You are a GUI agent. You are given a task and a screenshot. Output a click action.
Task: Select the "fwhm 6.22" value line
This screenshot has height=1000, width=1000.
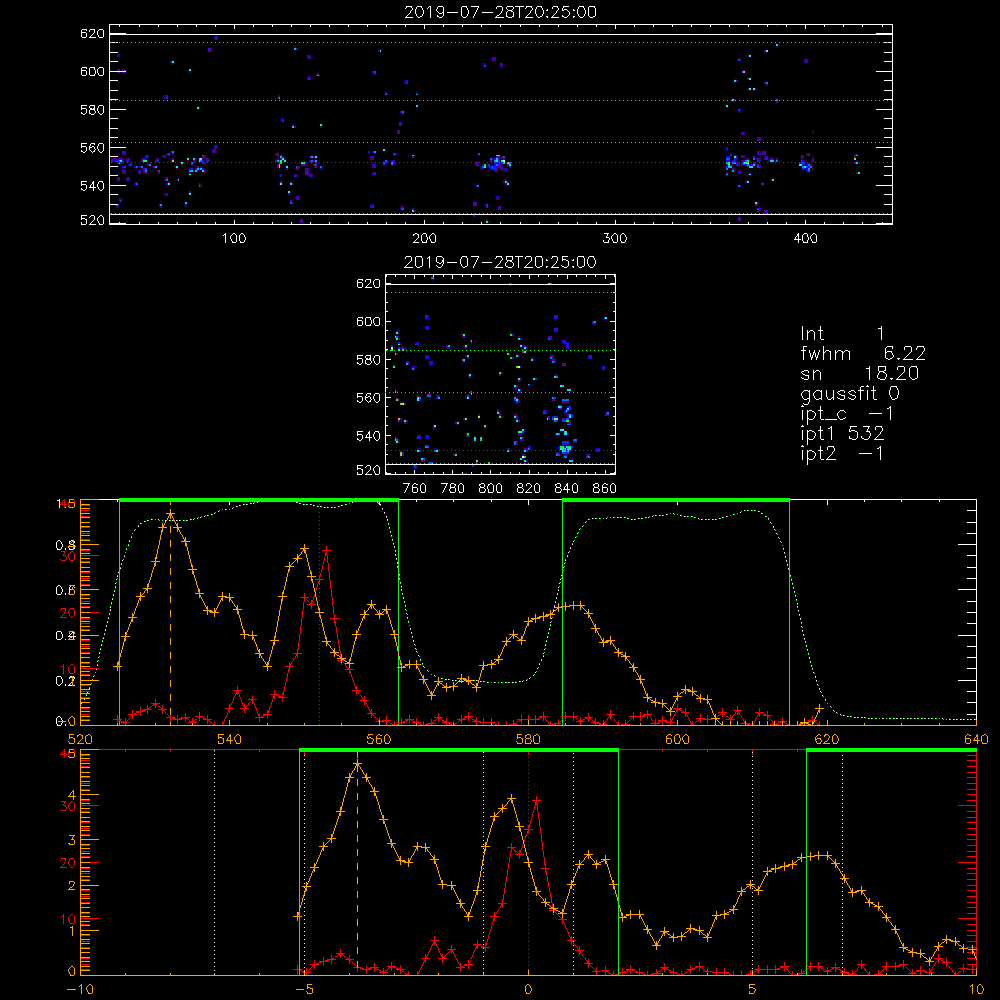point(863,353)
